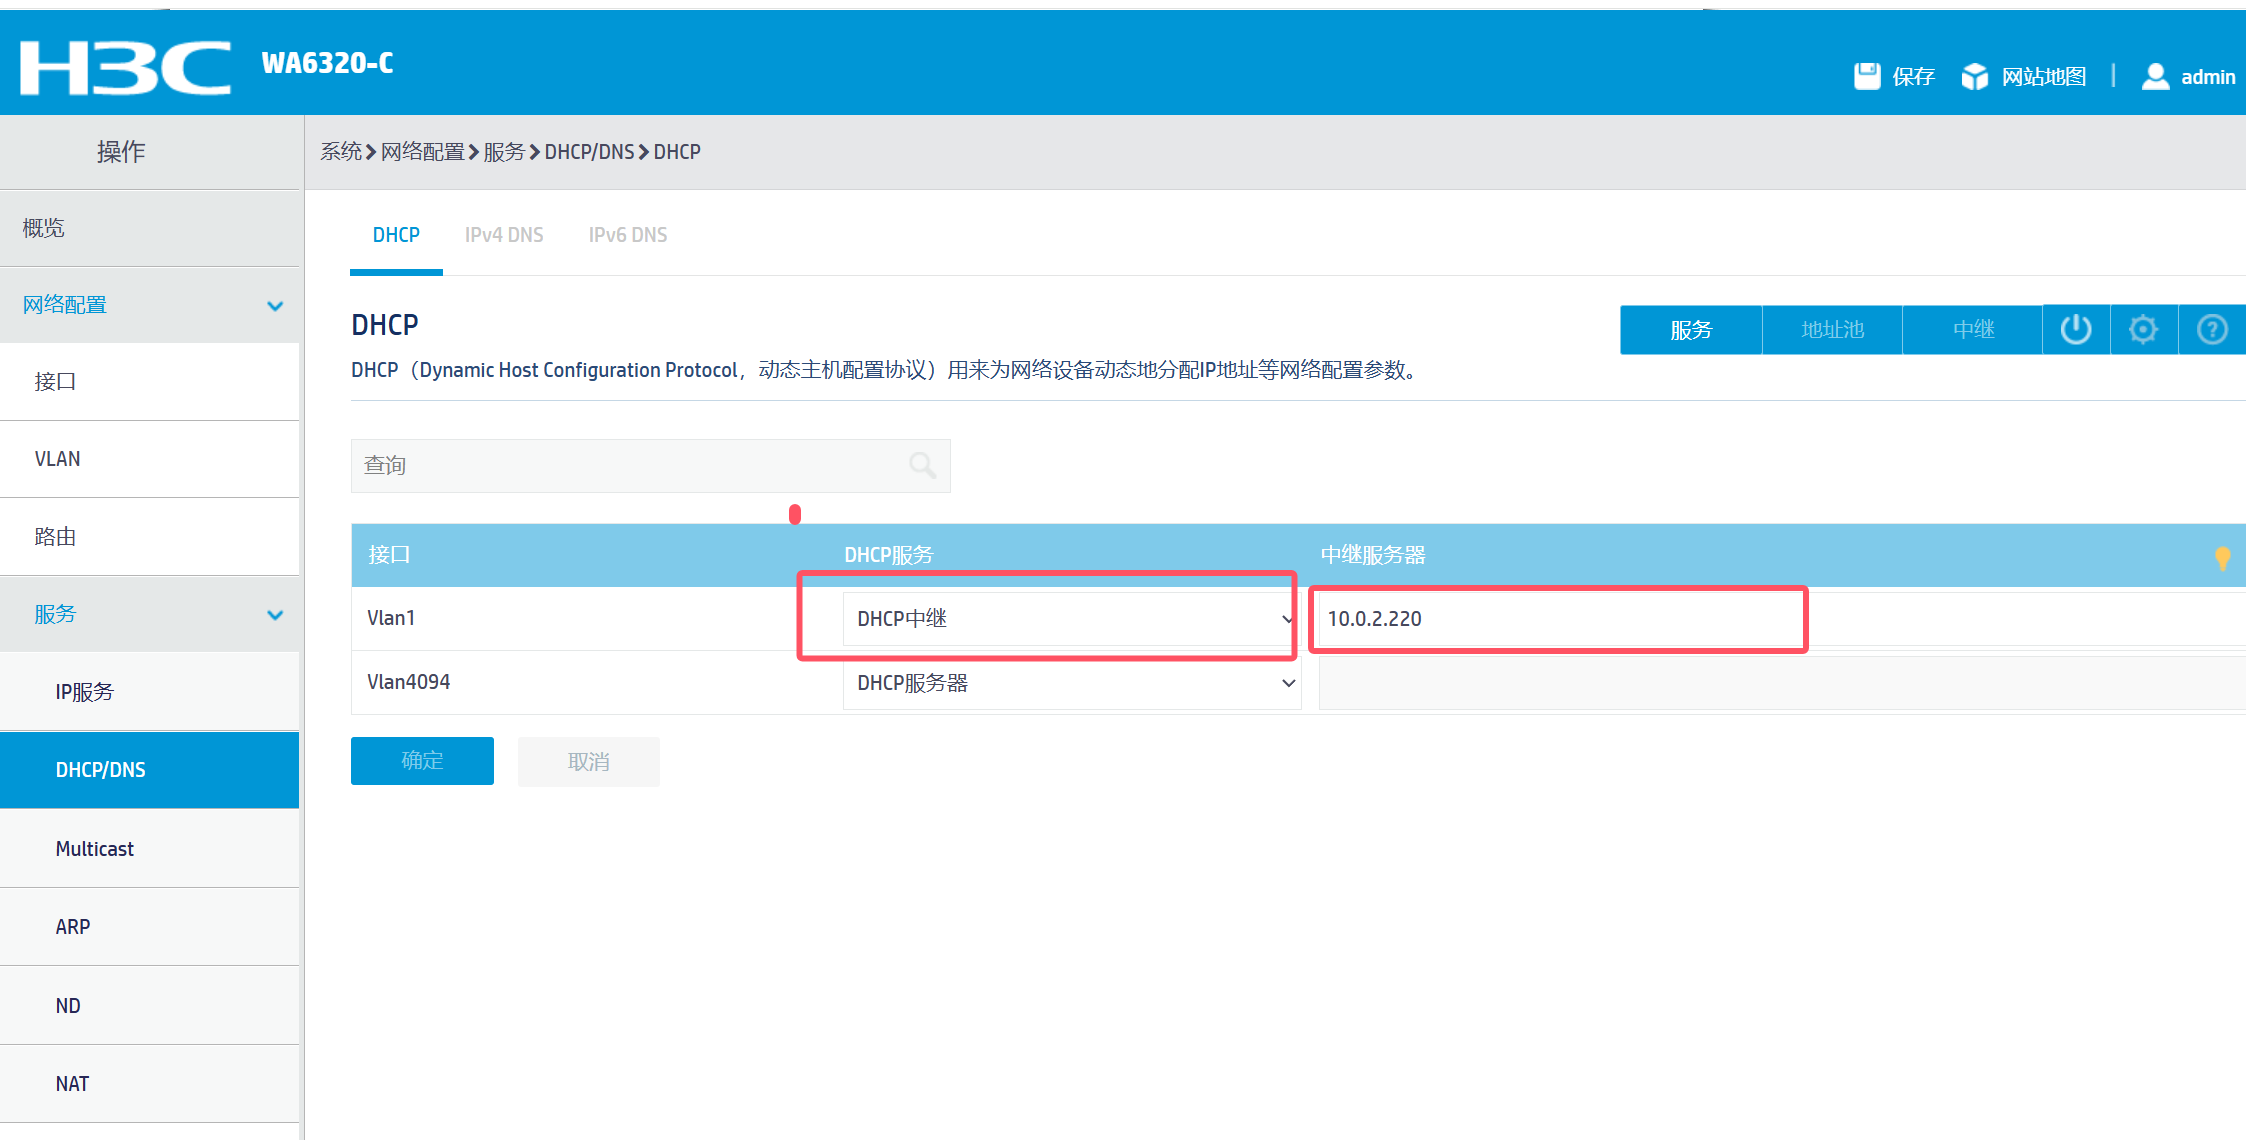Image resolution: width=2246 pixels, height=1140 pixels.
Task: Switch to the IPv6 DNS tab
Action: click(627, 235)
